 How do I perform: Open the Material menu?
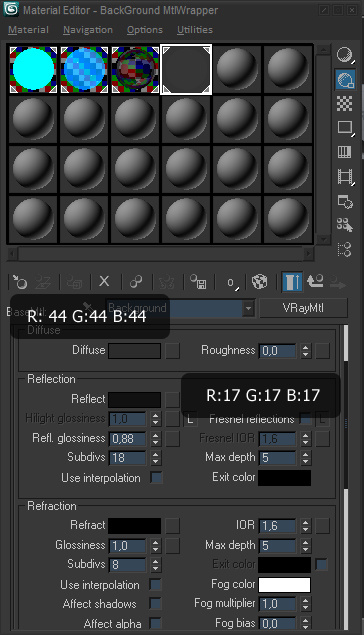(28, 30)
